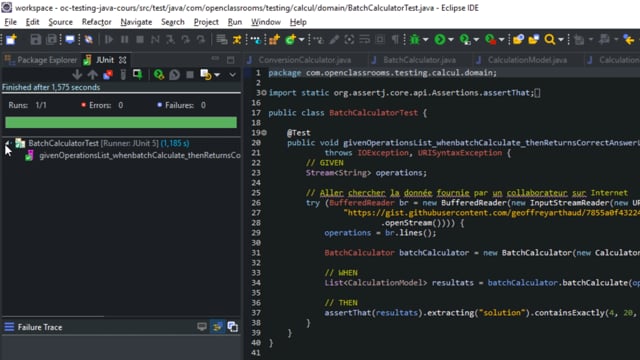Open the File menu
Screen dimensions: 640x360
10,22
